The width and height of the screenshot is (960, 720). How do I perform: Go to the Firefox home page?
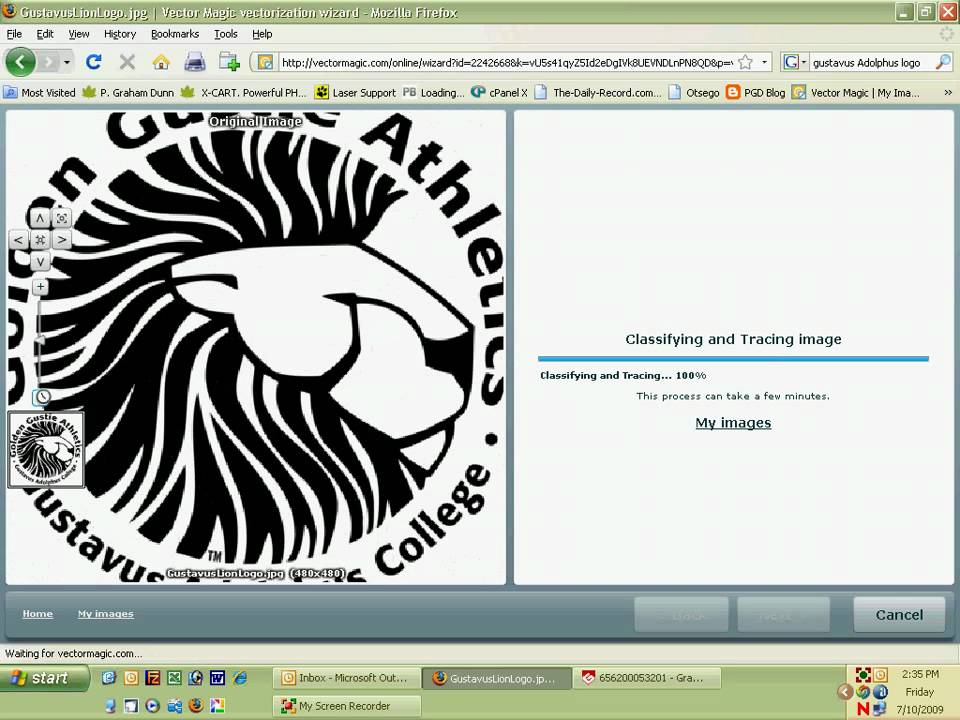pyautogui.click(x=161, y=62)
